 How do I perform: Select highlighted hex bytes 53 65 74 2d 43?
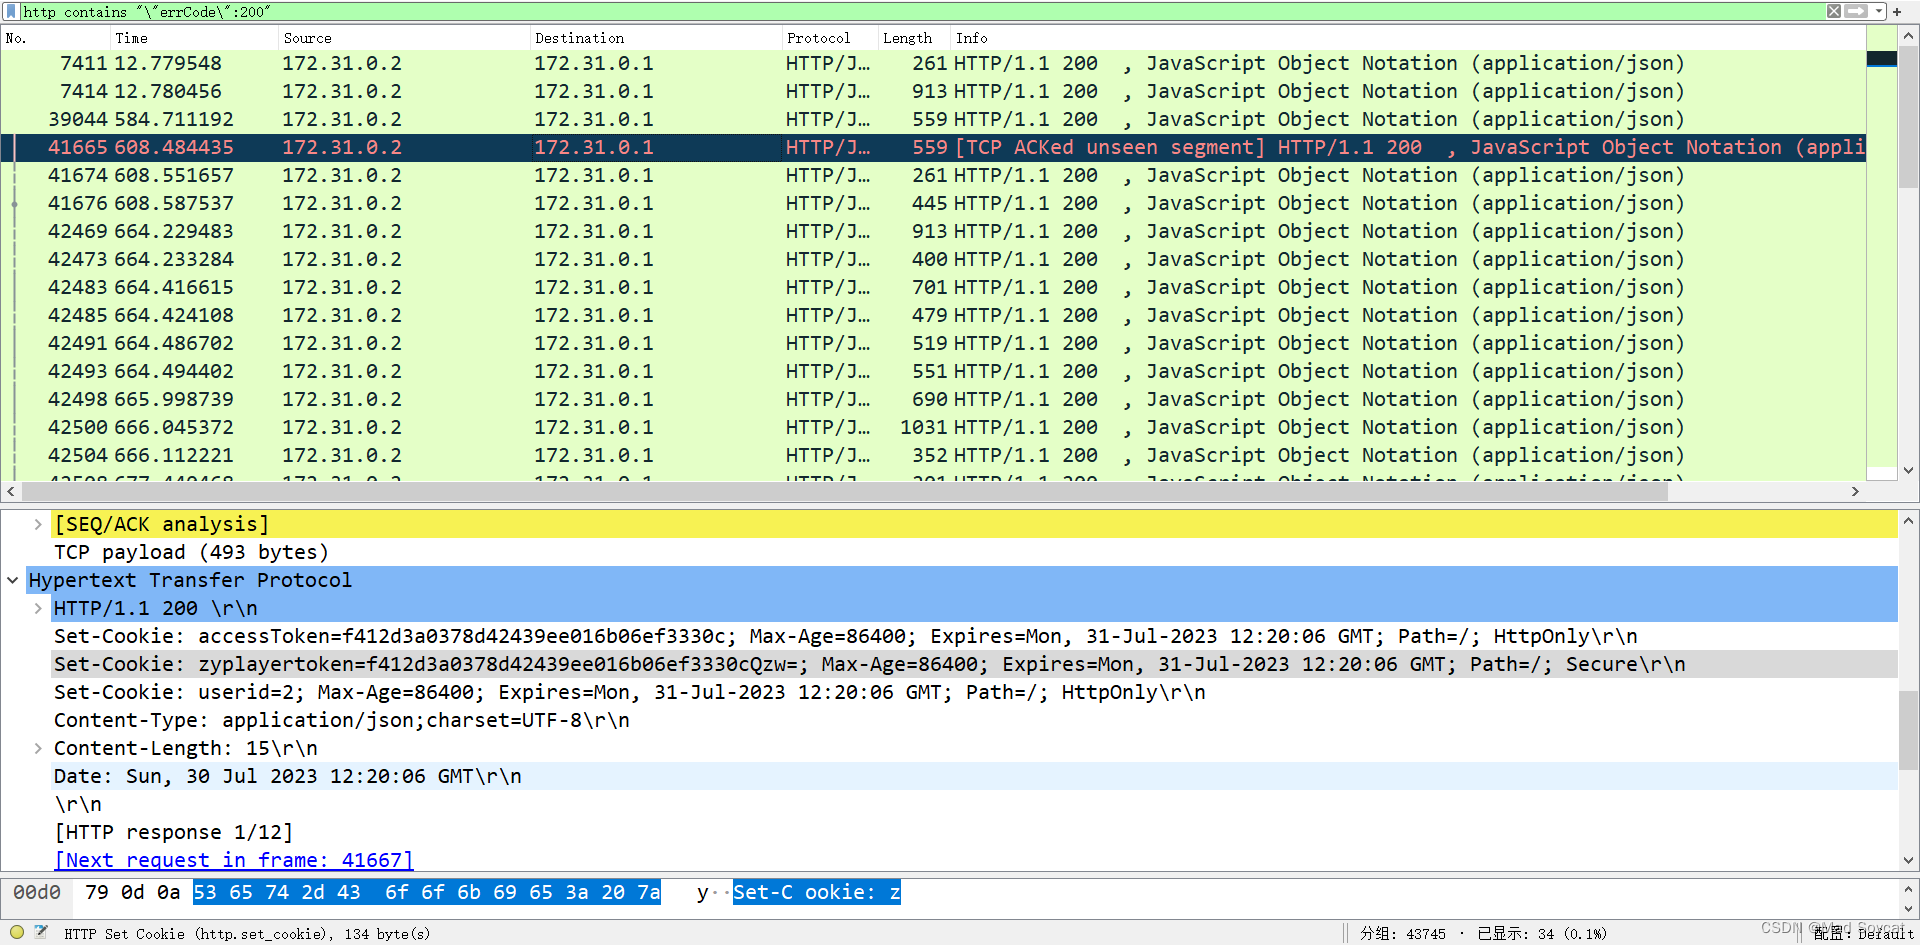tap(277, 892)
